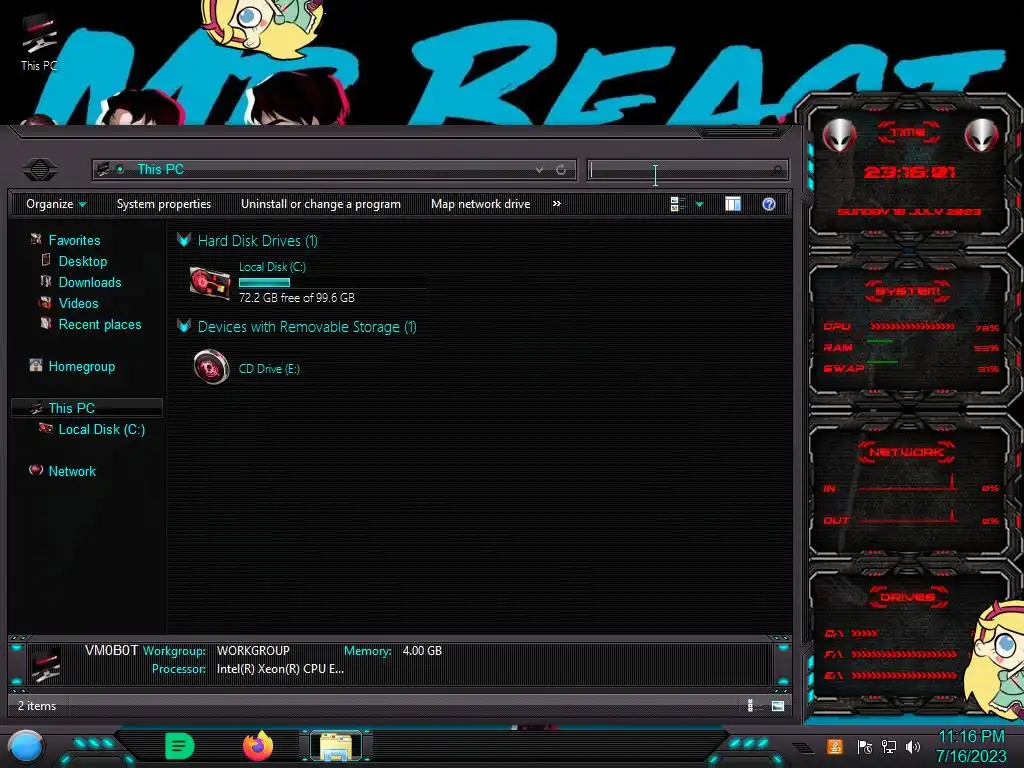Open Videos under Favorites
This screenshot has width=1024, height=768.
[x=78, y=303]
